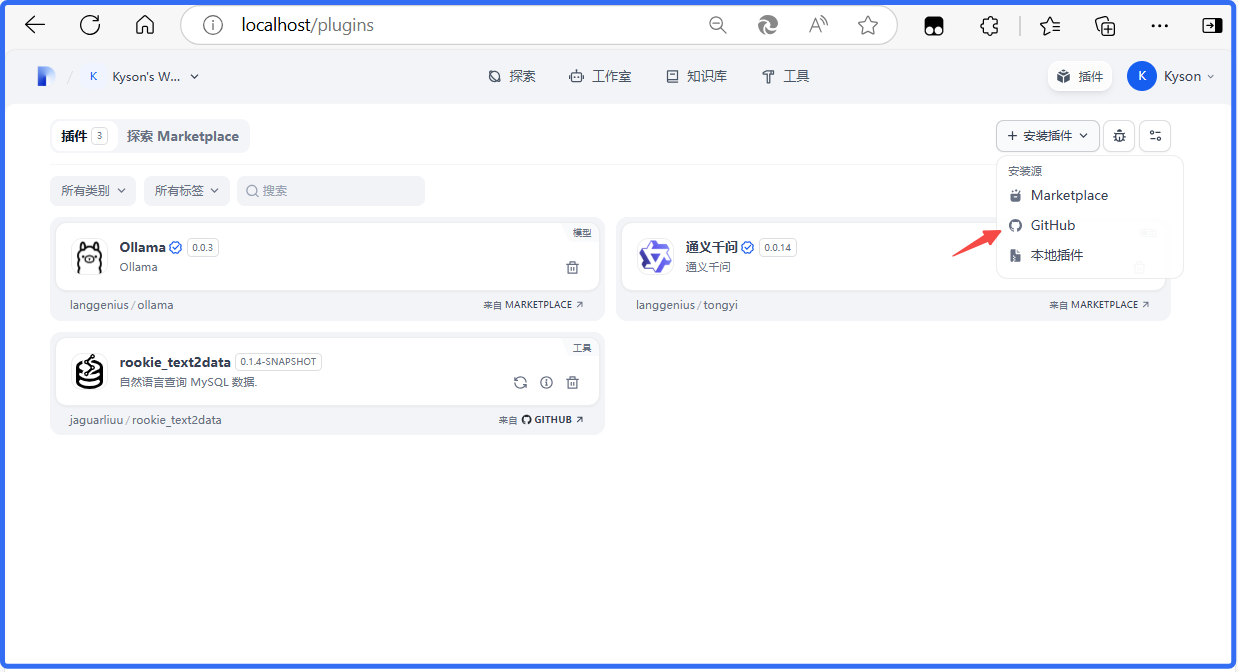Go back with the browser back arrow

[x=35, y=25]
